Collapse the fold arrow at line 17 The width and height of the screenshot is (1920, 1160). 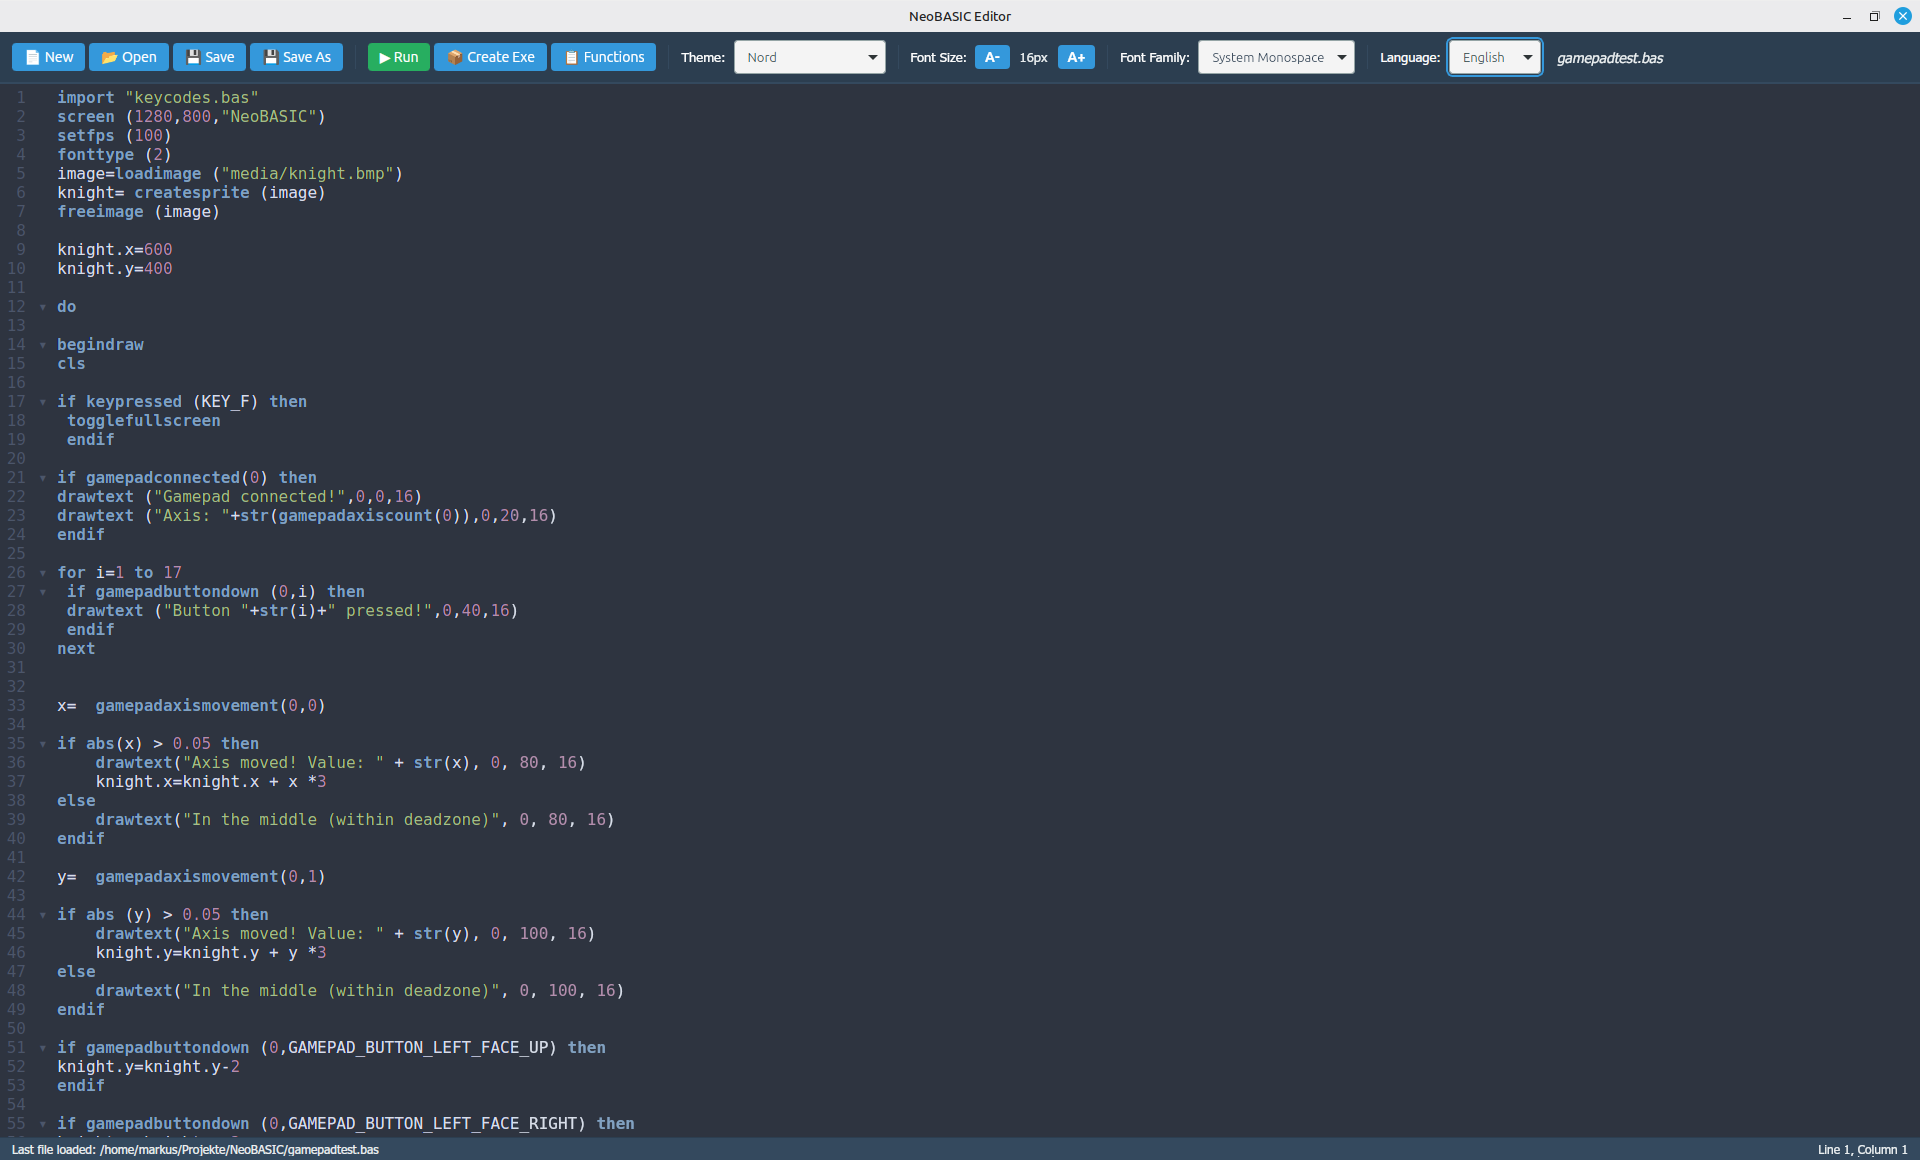43,402
